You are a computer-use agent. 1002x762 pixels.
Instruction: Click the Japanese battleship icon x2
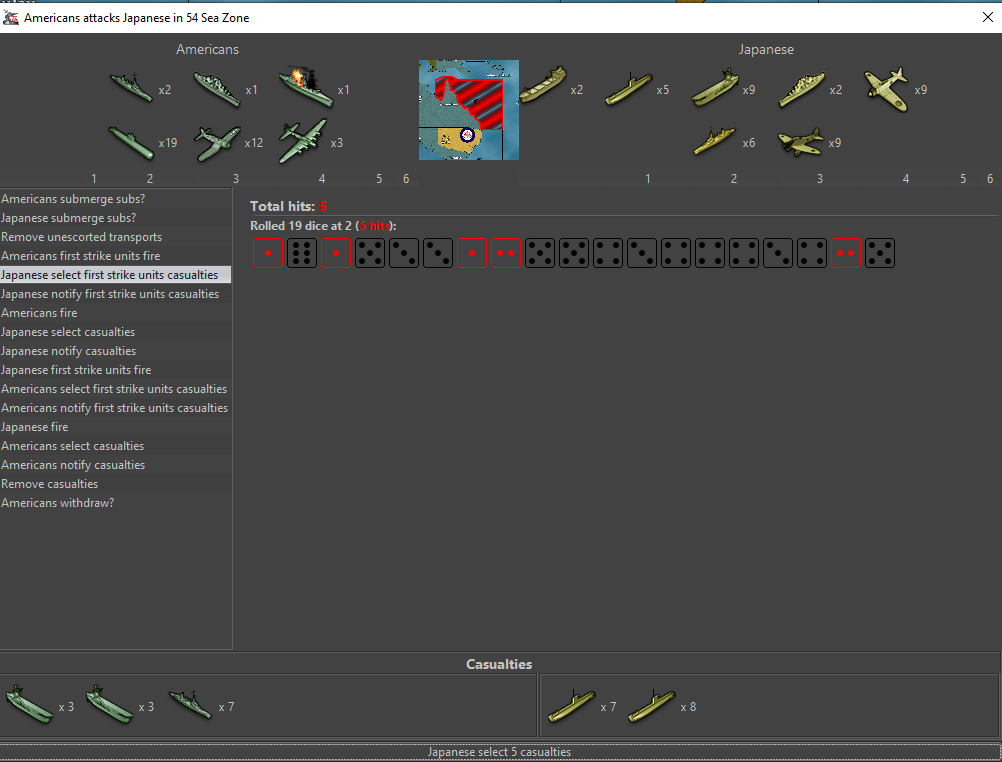click(802, 89)
